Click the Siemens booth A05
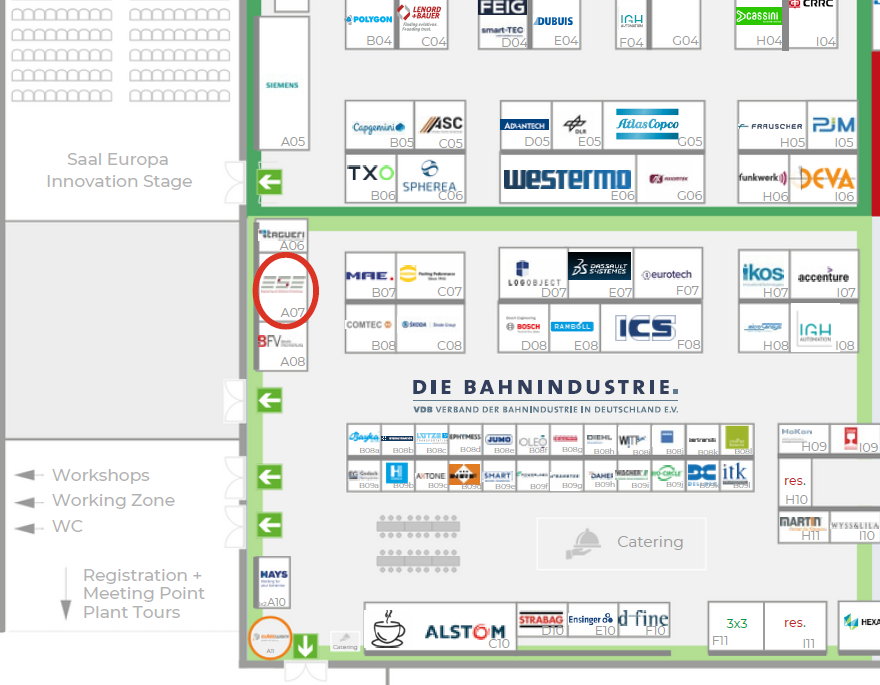The width and height of the screenshot is (880, 685). pos(283,85)
